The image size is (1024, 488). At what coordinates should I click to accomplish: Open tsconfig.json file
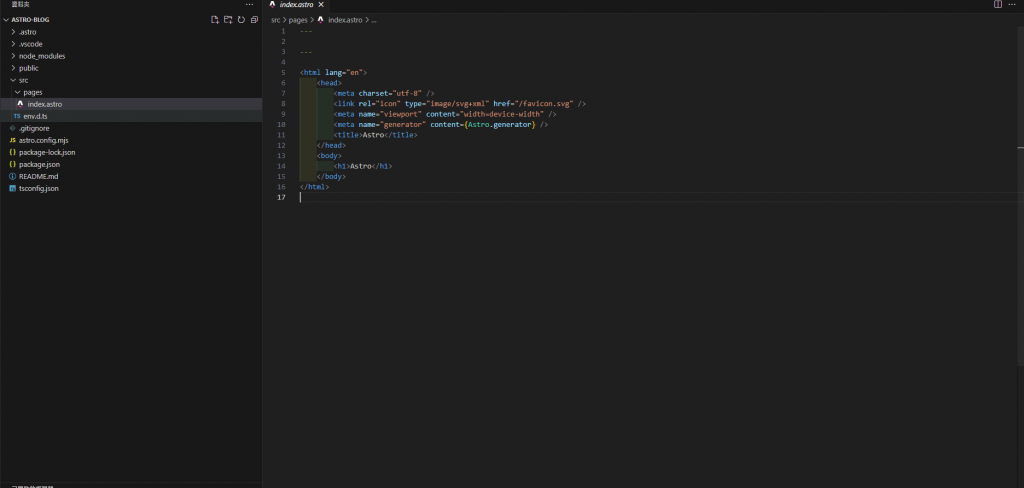tap(131, 189)
